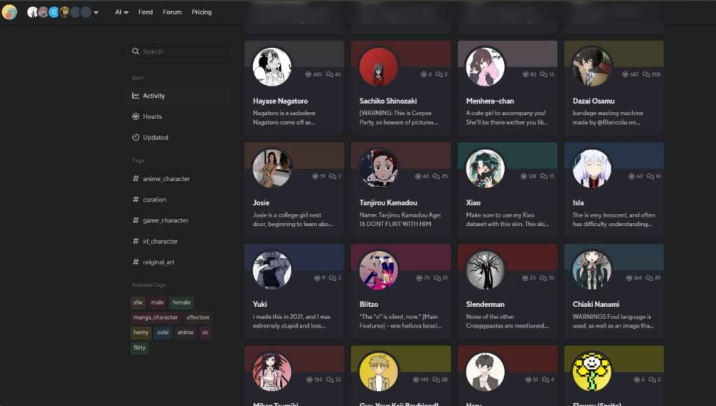
Task: Click the site logo in the top-left corner
Action: 10,12
